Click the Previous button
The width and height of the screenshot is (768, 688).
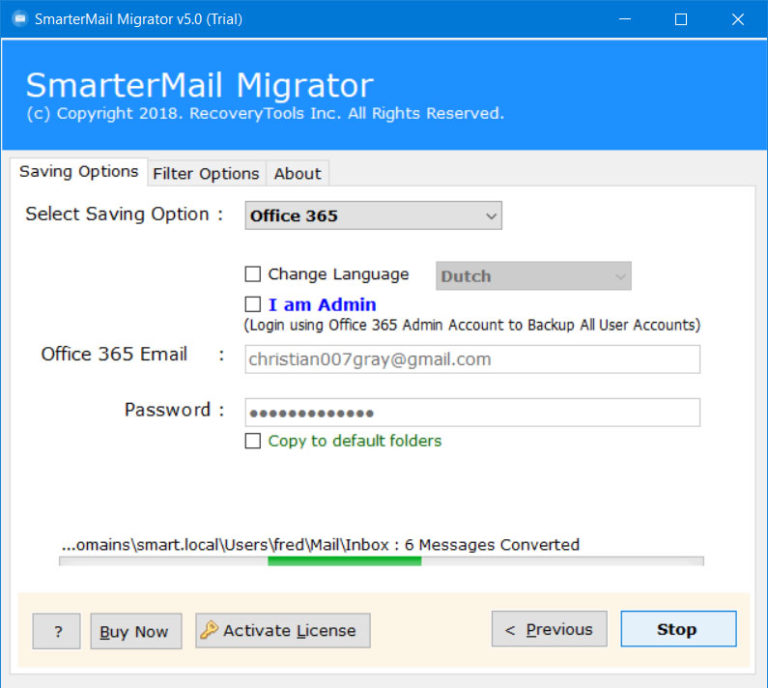550,629
